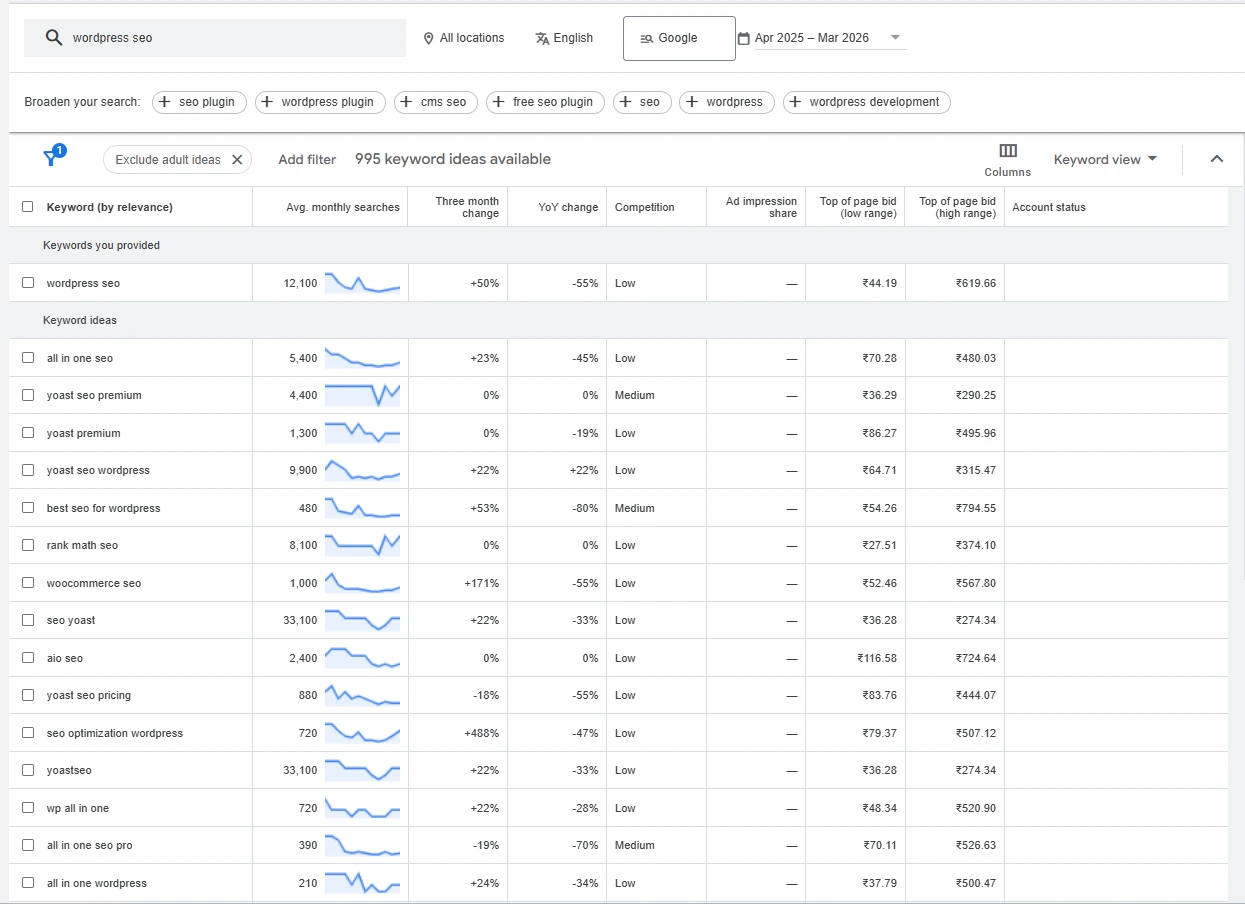This screenshot has height=904, width=1245.
Task: Click 'all in one seo pro' keyword
Action: (x=89, y=845)
